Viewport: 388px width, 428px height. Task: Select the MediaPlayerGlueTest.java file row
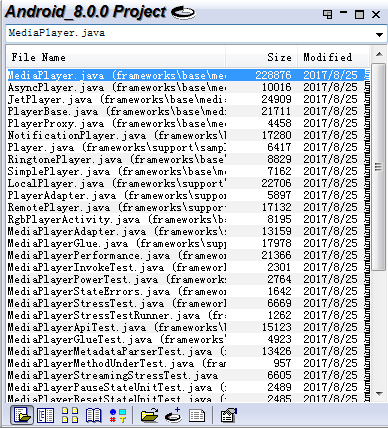click(188, 339)
